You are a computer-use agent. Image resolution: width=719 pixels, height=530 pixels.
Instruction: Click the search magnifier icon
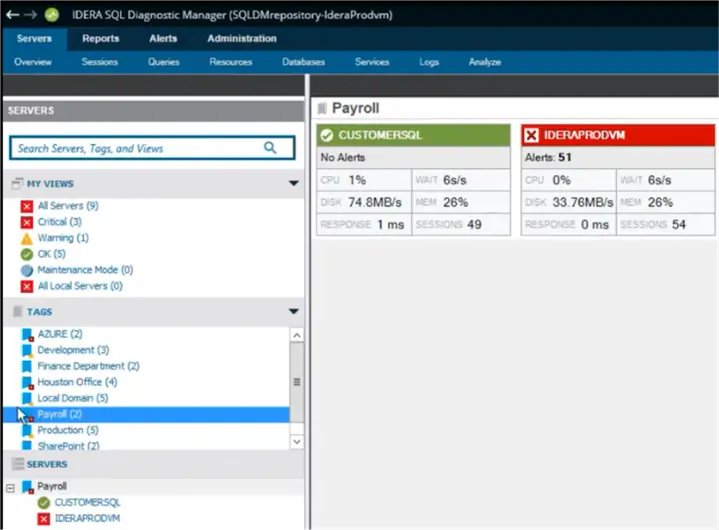point(270,148)
